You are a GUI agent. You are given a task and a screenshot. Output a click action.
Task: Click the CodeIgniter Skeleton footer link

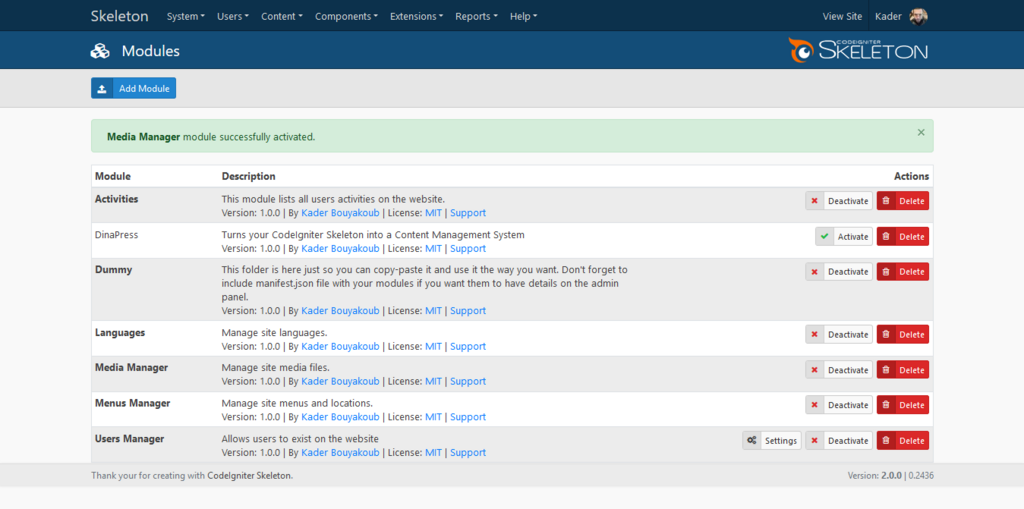pos(249,476)
